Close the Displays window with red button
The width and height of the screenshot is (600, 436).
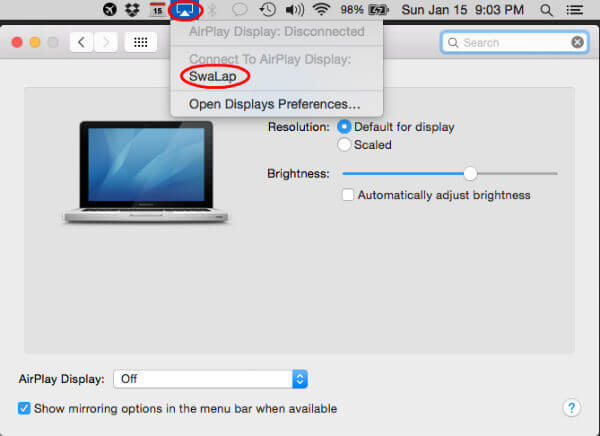(17, 42)
